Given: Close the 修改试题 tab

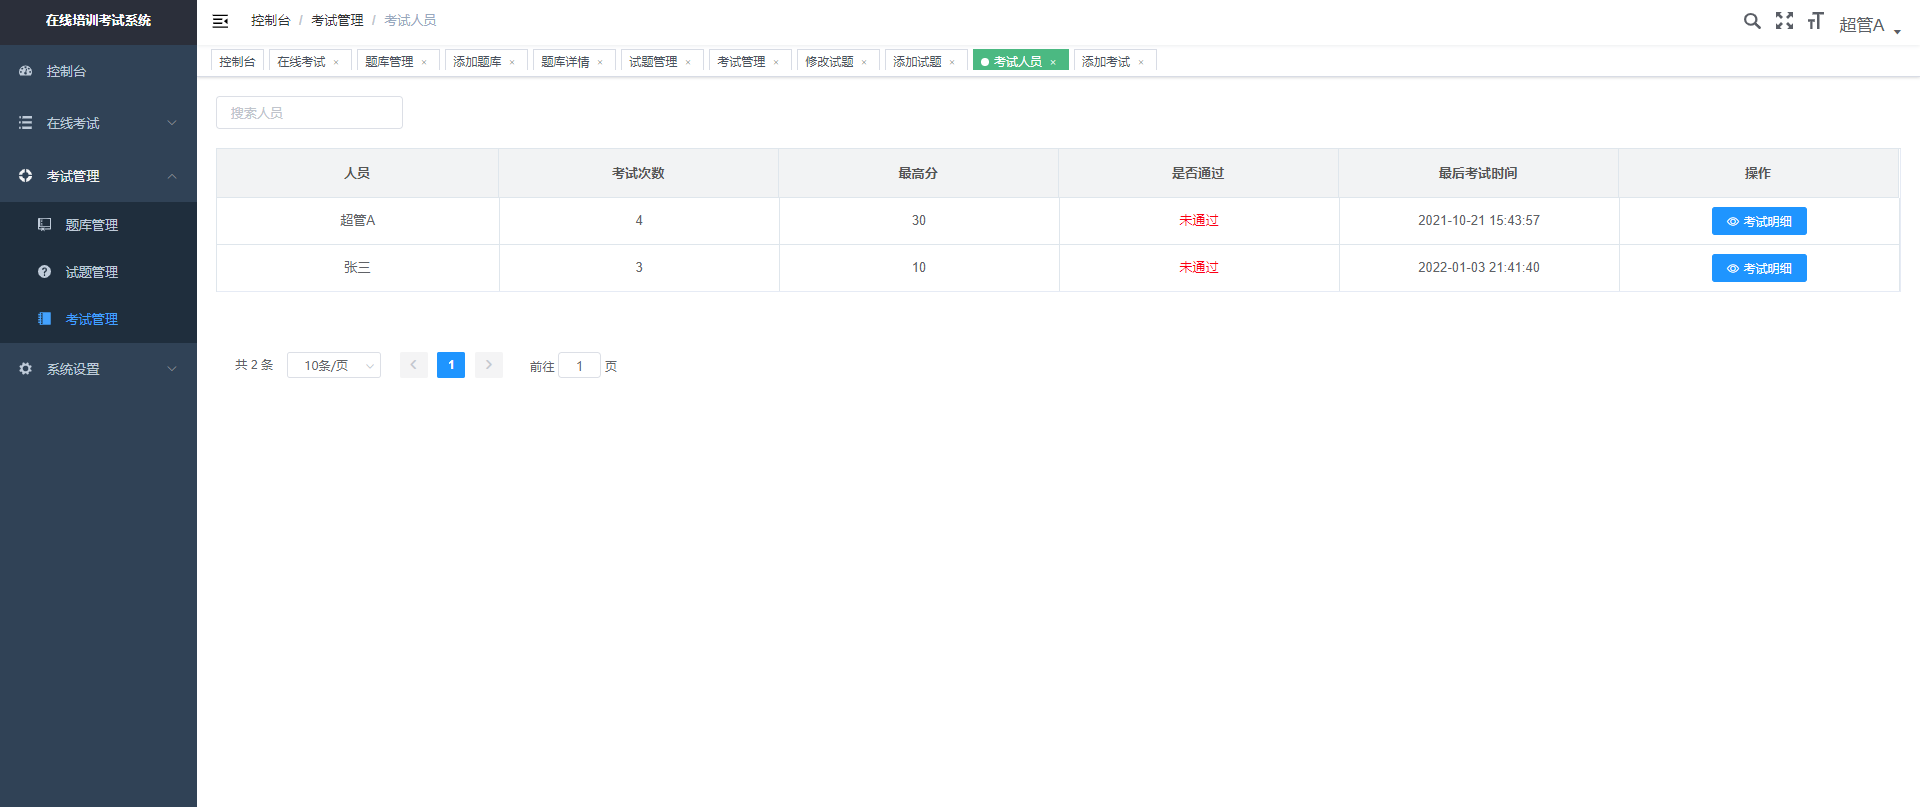Looking at the screenshot, I should (864, 62).
